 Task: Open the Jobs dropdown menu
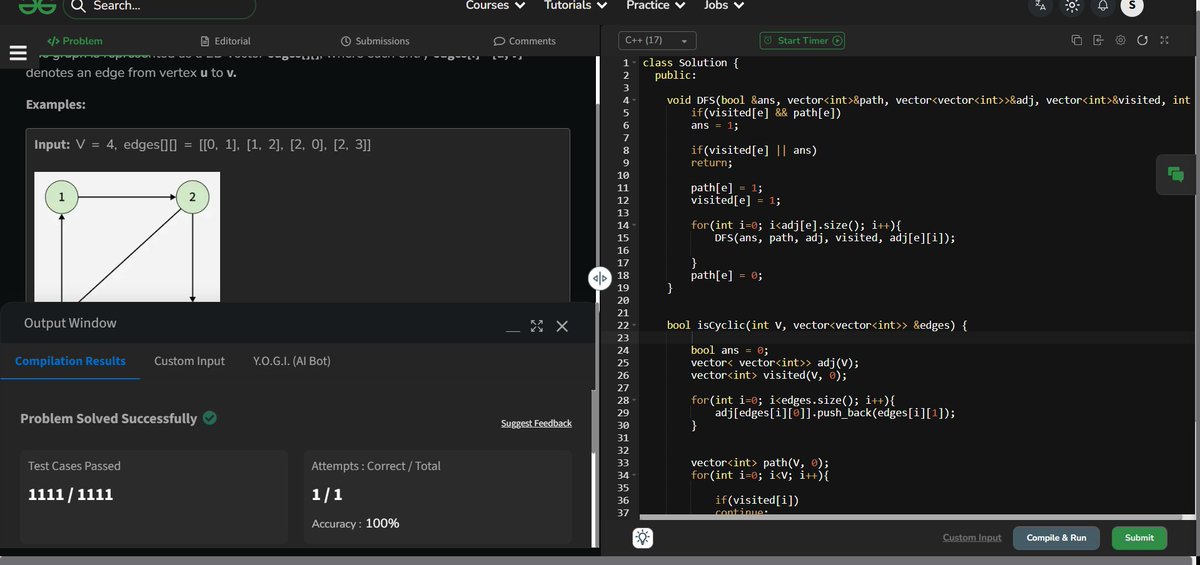(x=724, y=5)
